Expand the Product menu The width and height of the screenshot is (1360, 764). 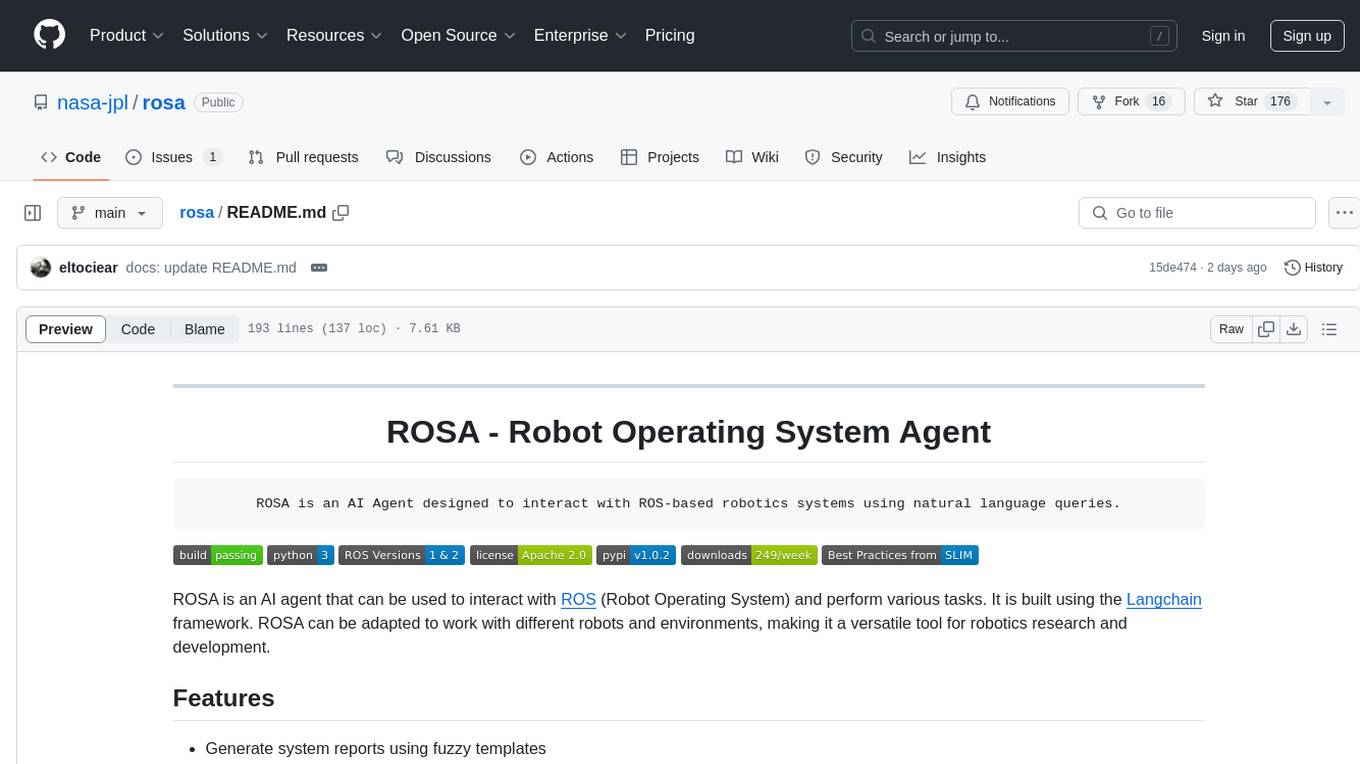tap(127, 35)
